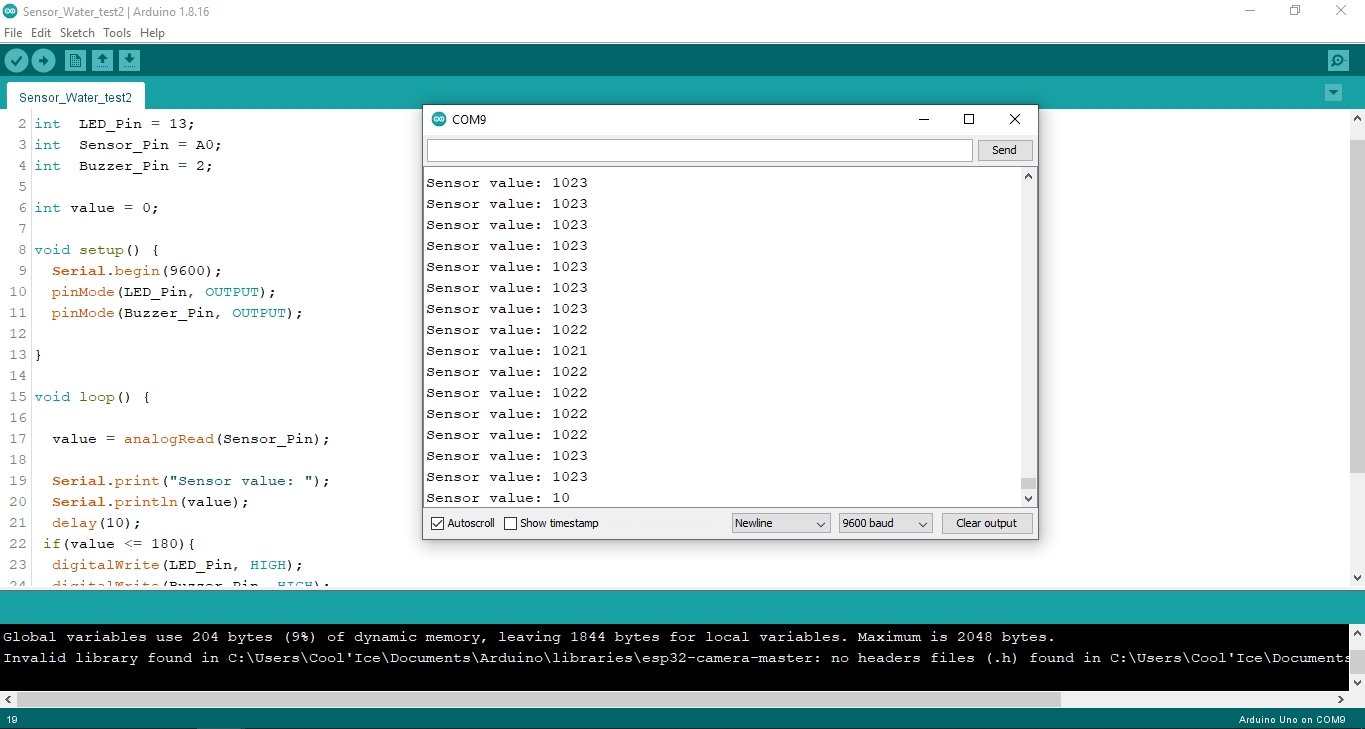Image resolution: width=1365 pixels, height=729 pixels.
Task: Open a sketch with the Open icon
Action: click(102, 61)
